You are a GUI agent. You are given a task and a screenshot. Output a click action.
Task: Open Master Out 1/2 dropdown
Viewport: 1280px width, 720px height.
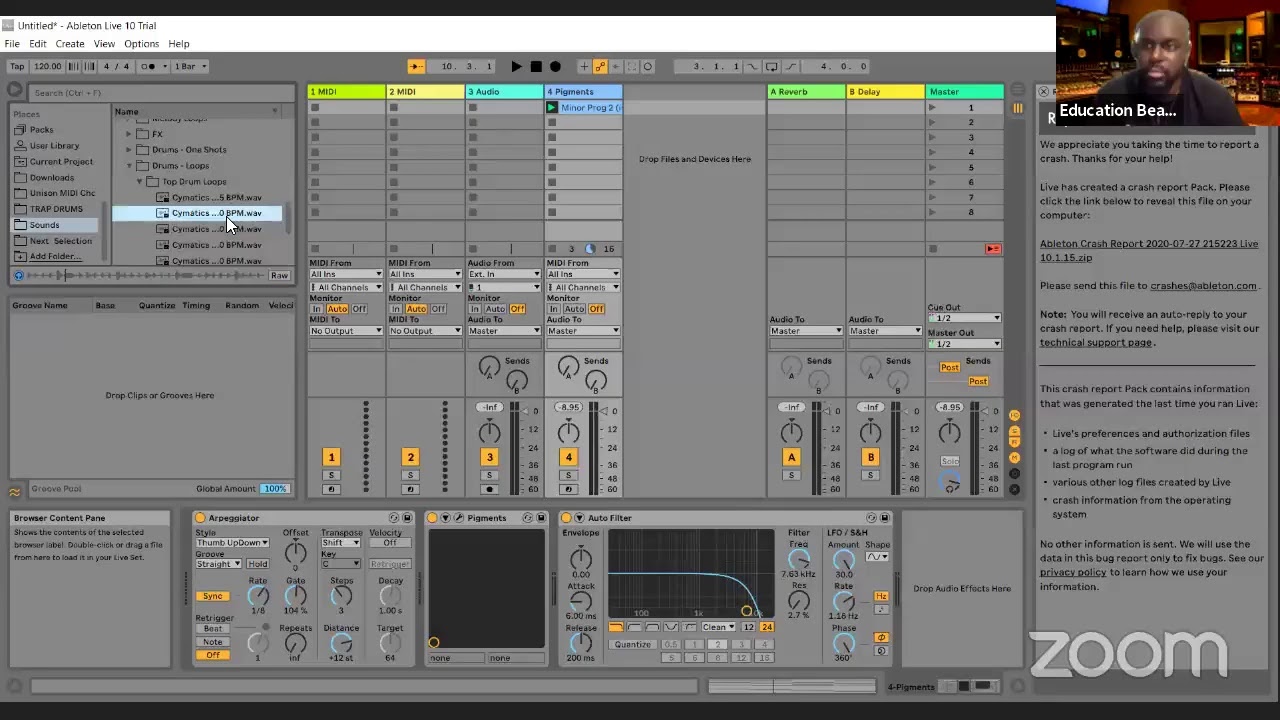point(964,344)
